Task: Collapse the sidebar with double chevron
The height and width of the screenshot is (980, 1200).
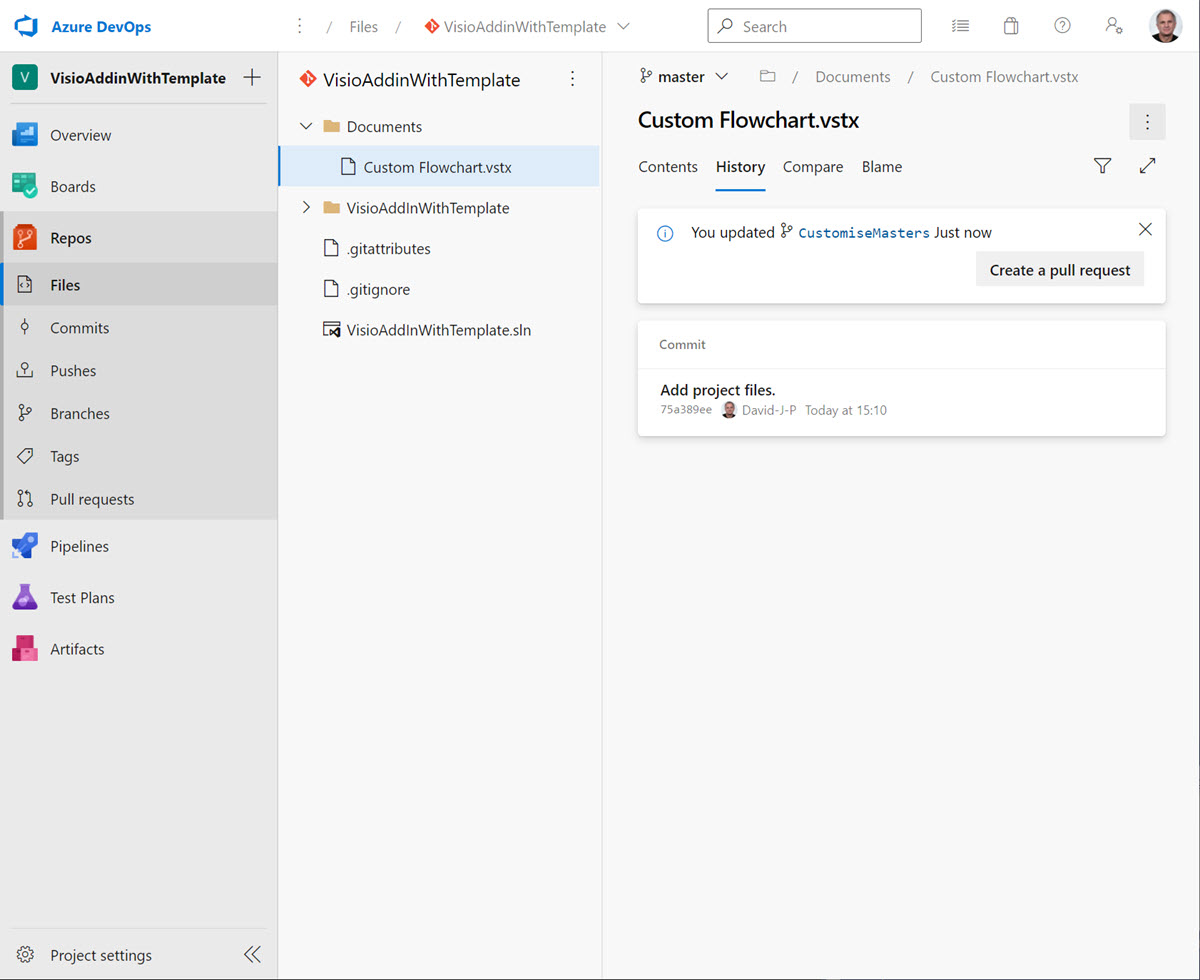Action: 252,954
